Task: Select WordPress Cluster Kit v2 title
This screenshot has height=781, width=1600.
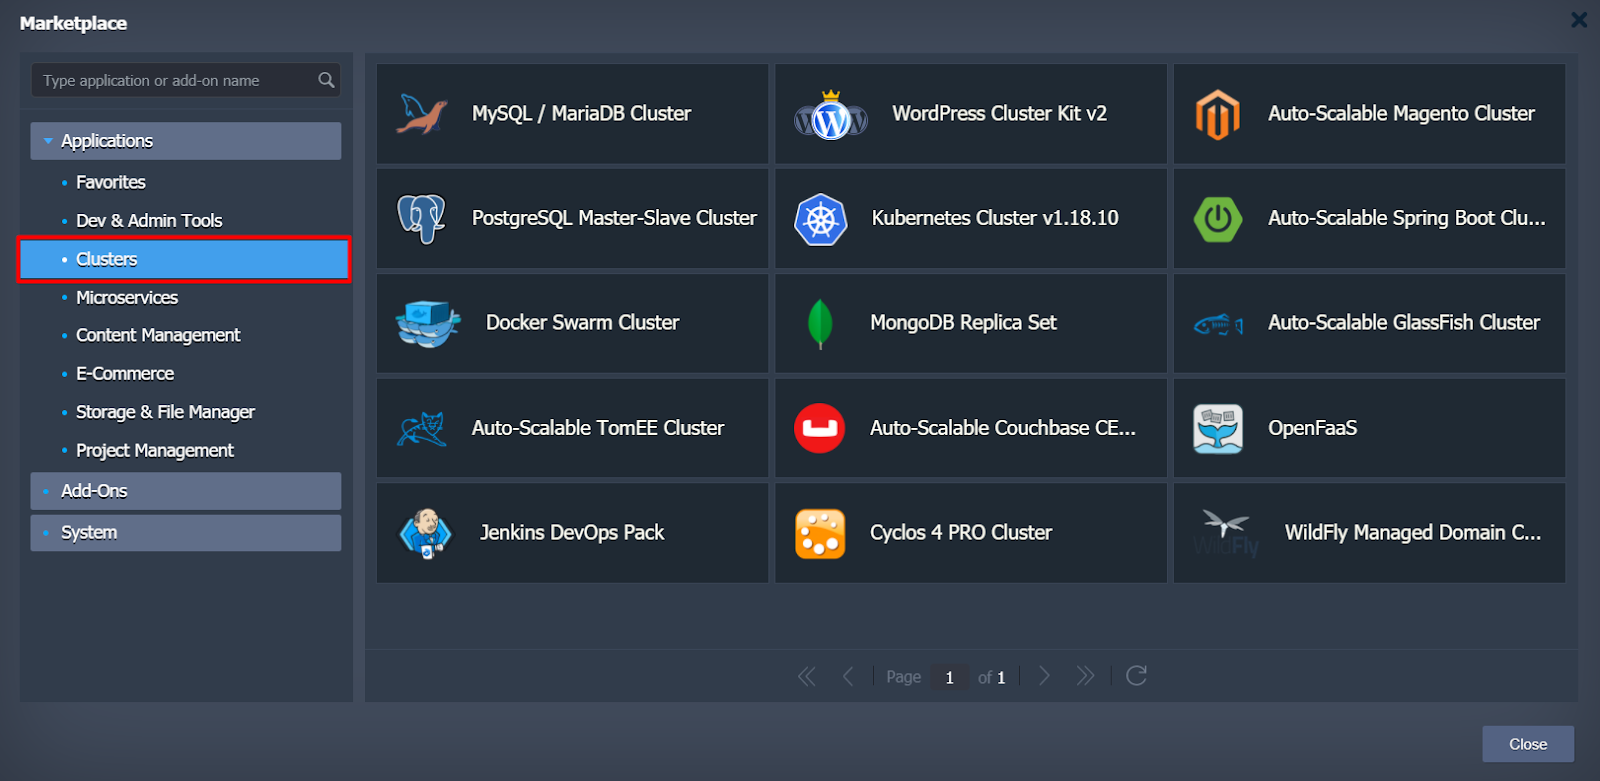Action: tap(999, 114)
